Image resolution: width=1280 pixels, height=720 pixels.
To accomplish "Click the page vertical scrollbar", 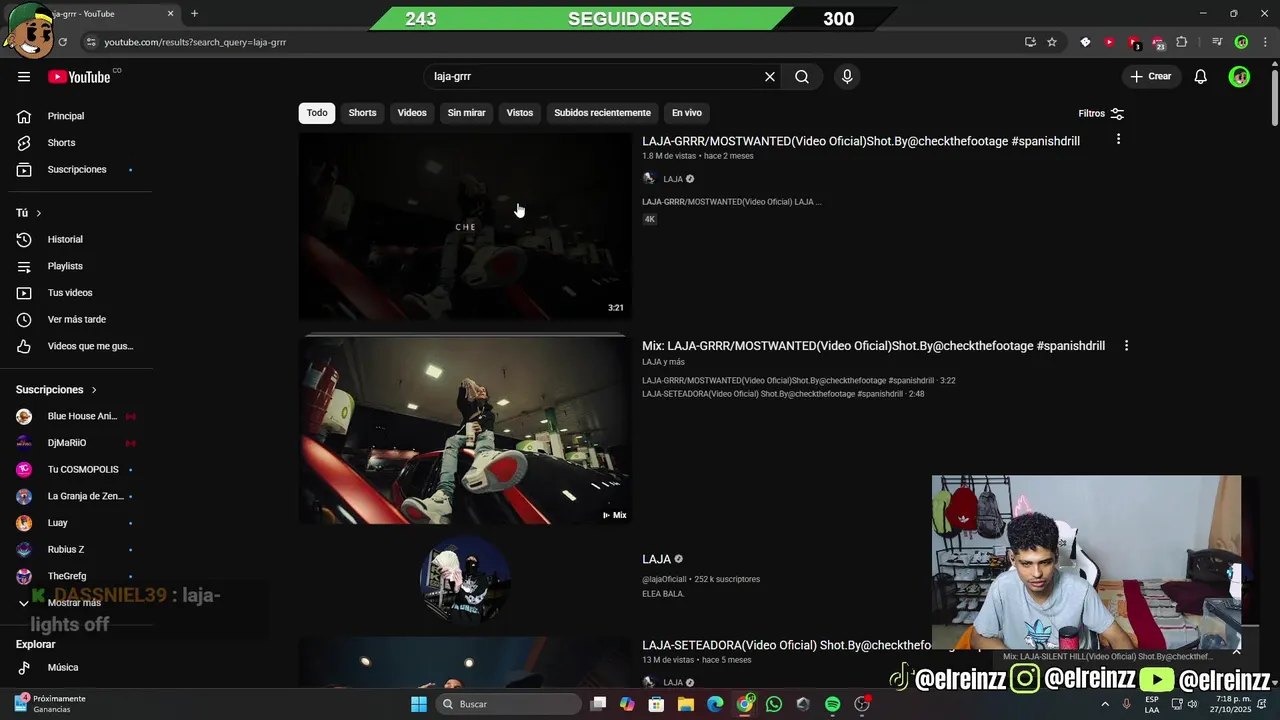I will tap(1274, 96).
